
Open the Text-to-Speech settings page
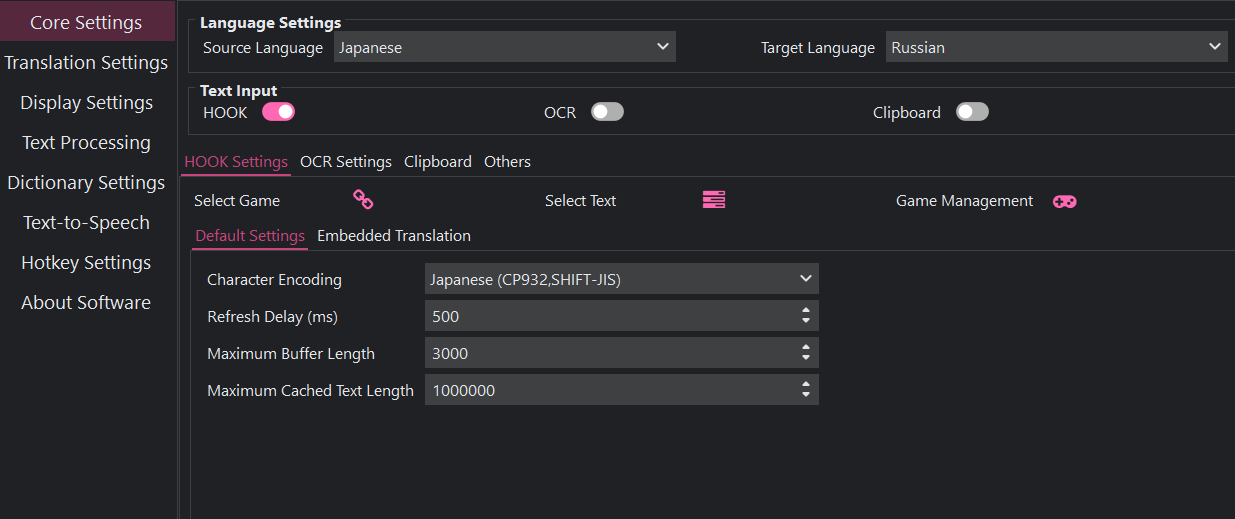86,223
